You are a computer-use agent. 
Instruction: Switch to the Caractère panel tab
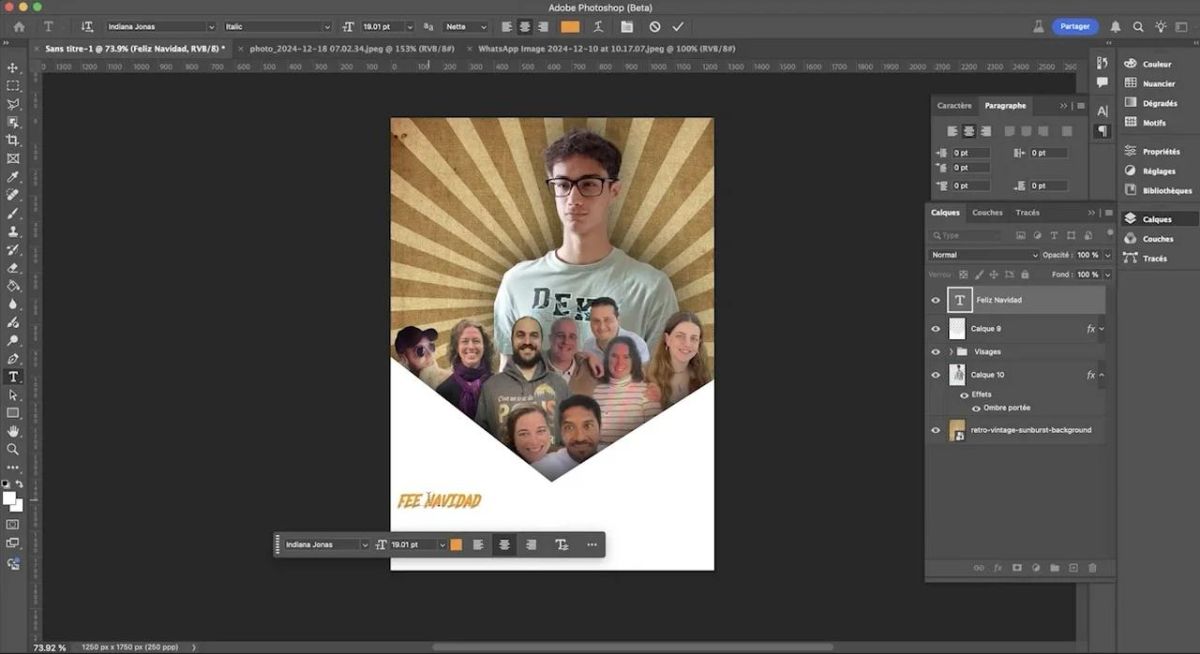954,105
